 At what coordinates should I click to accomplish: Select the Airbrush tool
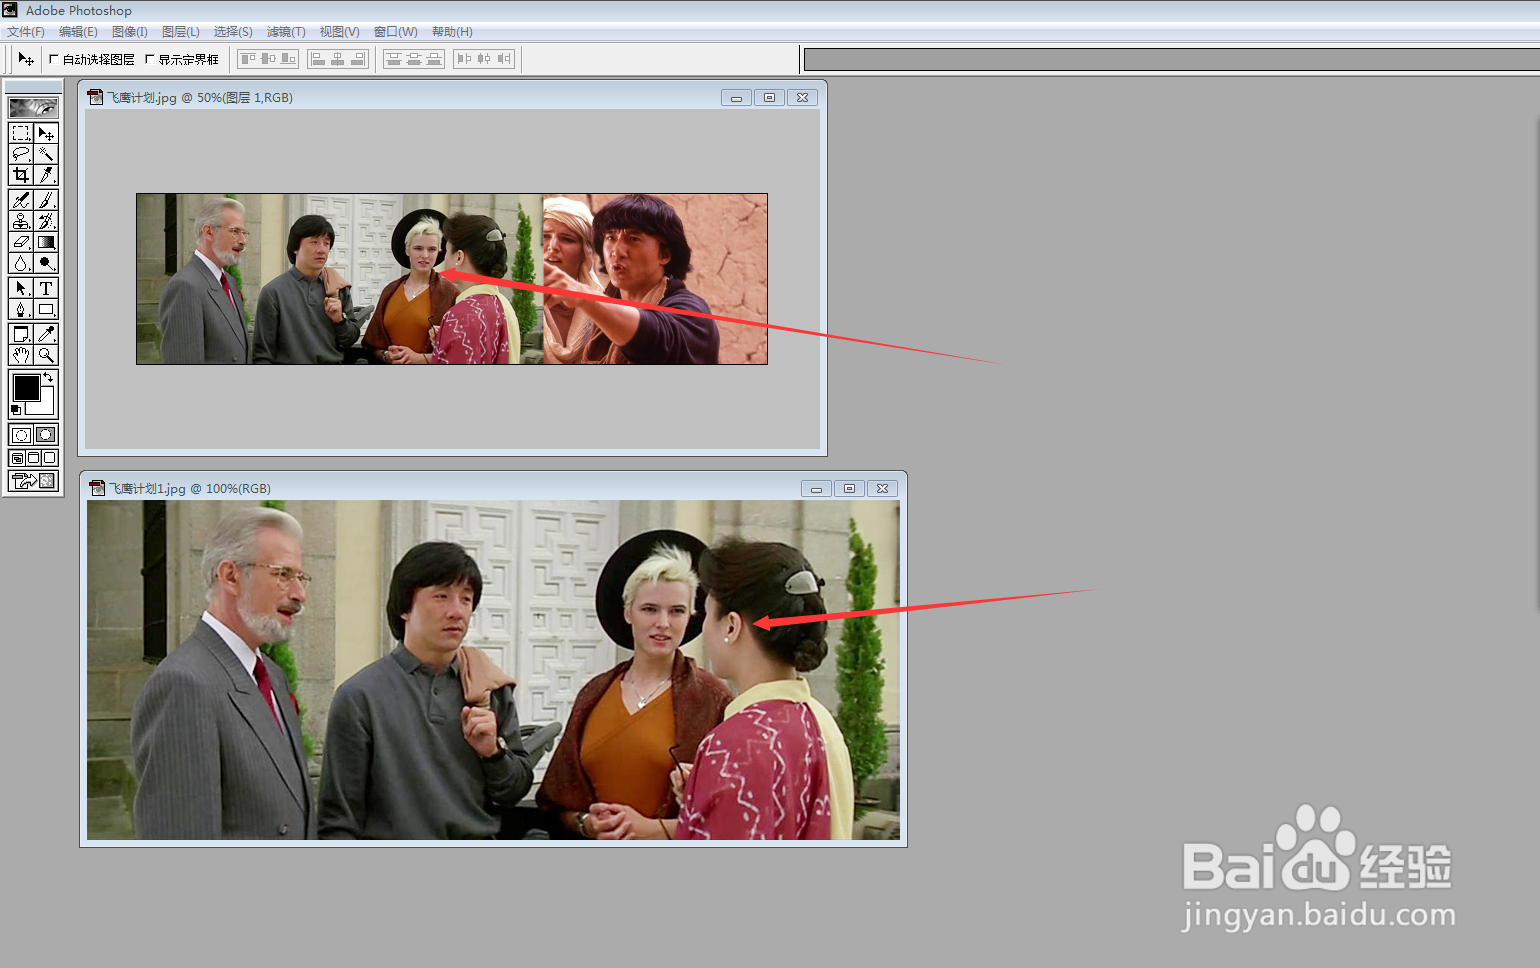point(21,200)
